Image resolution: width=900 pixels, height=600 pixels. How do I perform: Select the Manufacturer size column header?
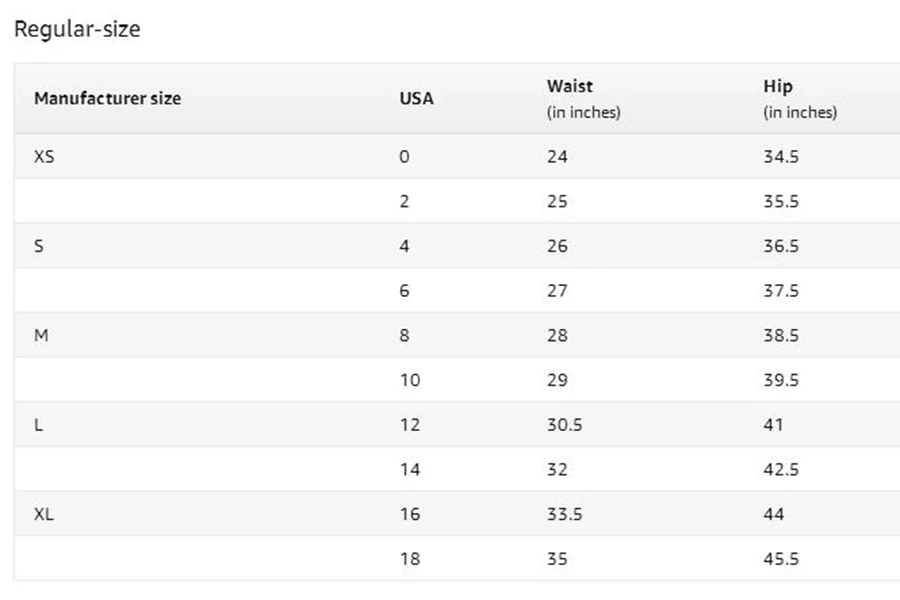click(x=107, y=98)
